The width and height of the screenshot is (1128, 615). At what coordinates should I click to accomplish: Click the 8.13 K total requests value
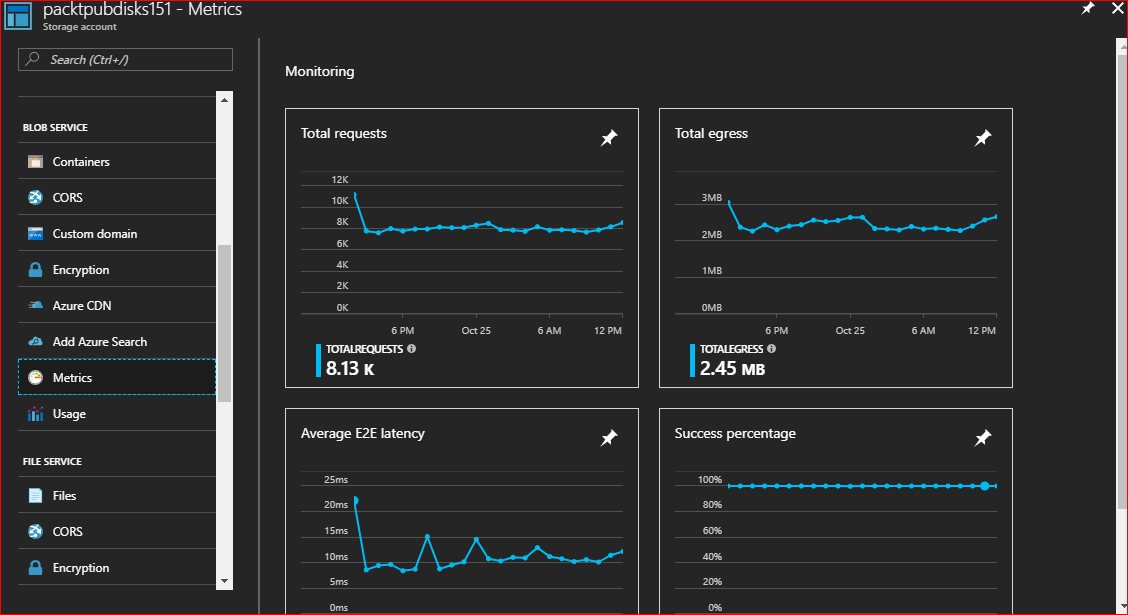(350, 368)
